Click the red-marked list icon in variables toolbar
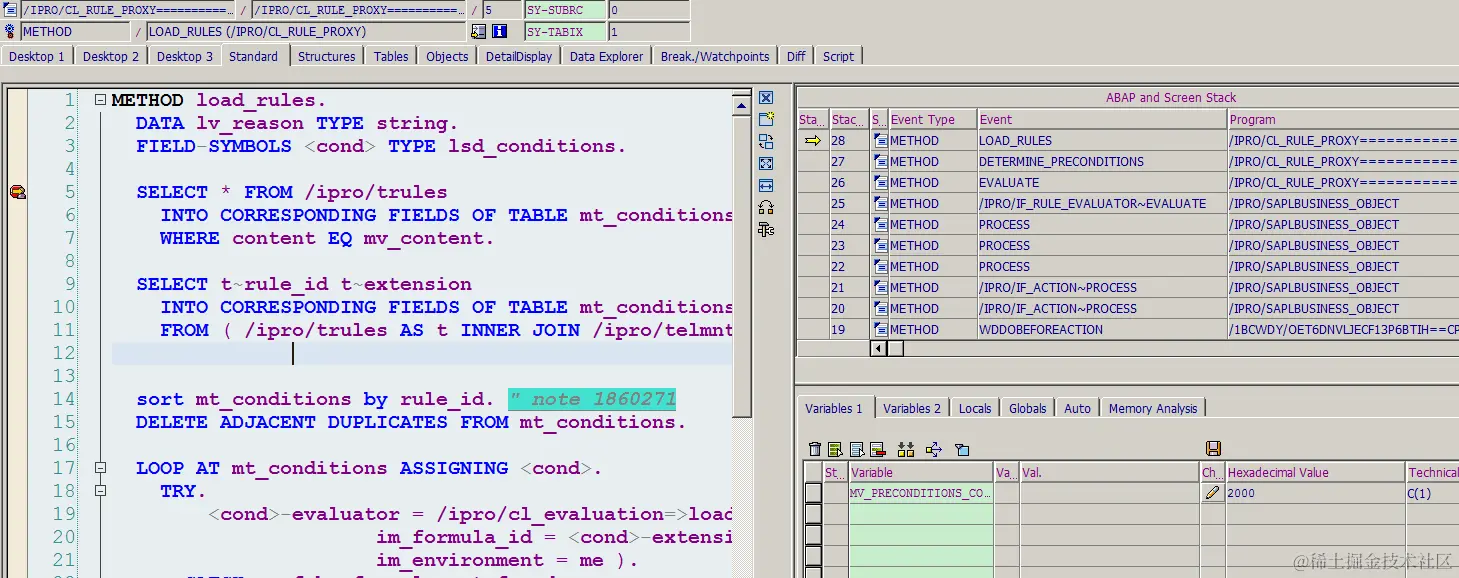This screenshot has height=578, width=1459. click(877, 449)
